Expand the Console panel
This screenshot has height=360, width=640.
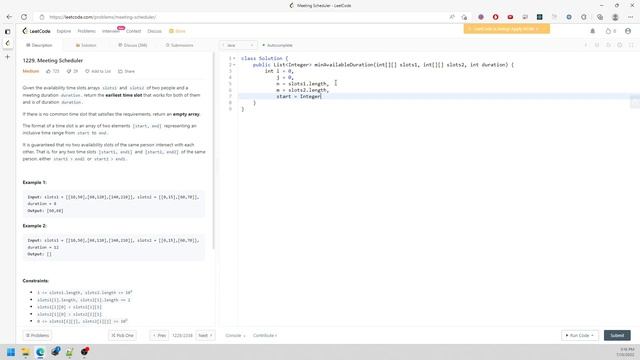(235, 336)
